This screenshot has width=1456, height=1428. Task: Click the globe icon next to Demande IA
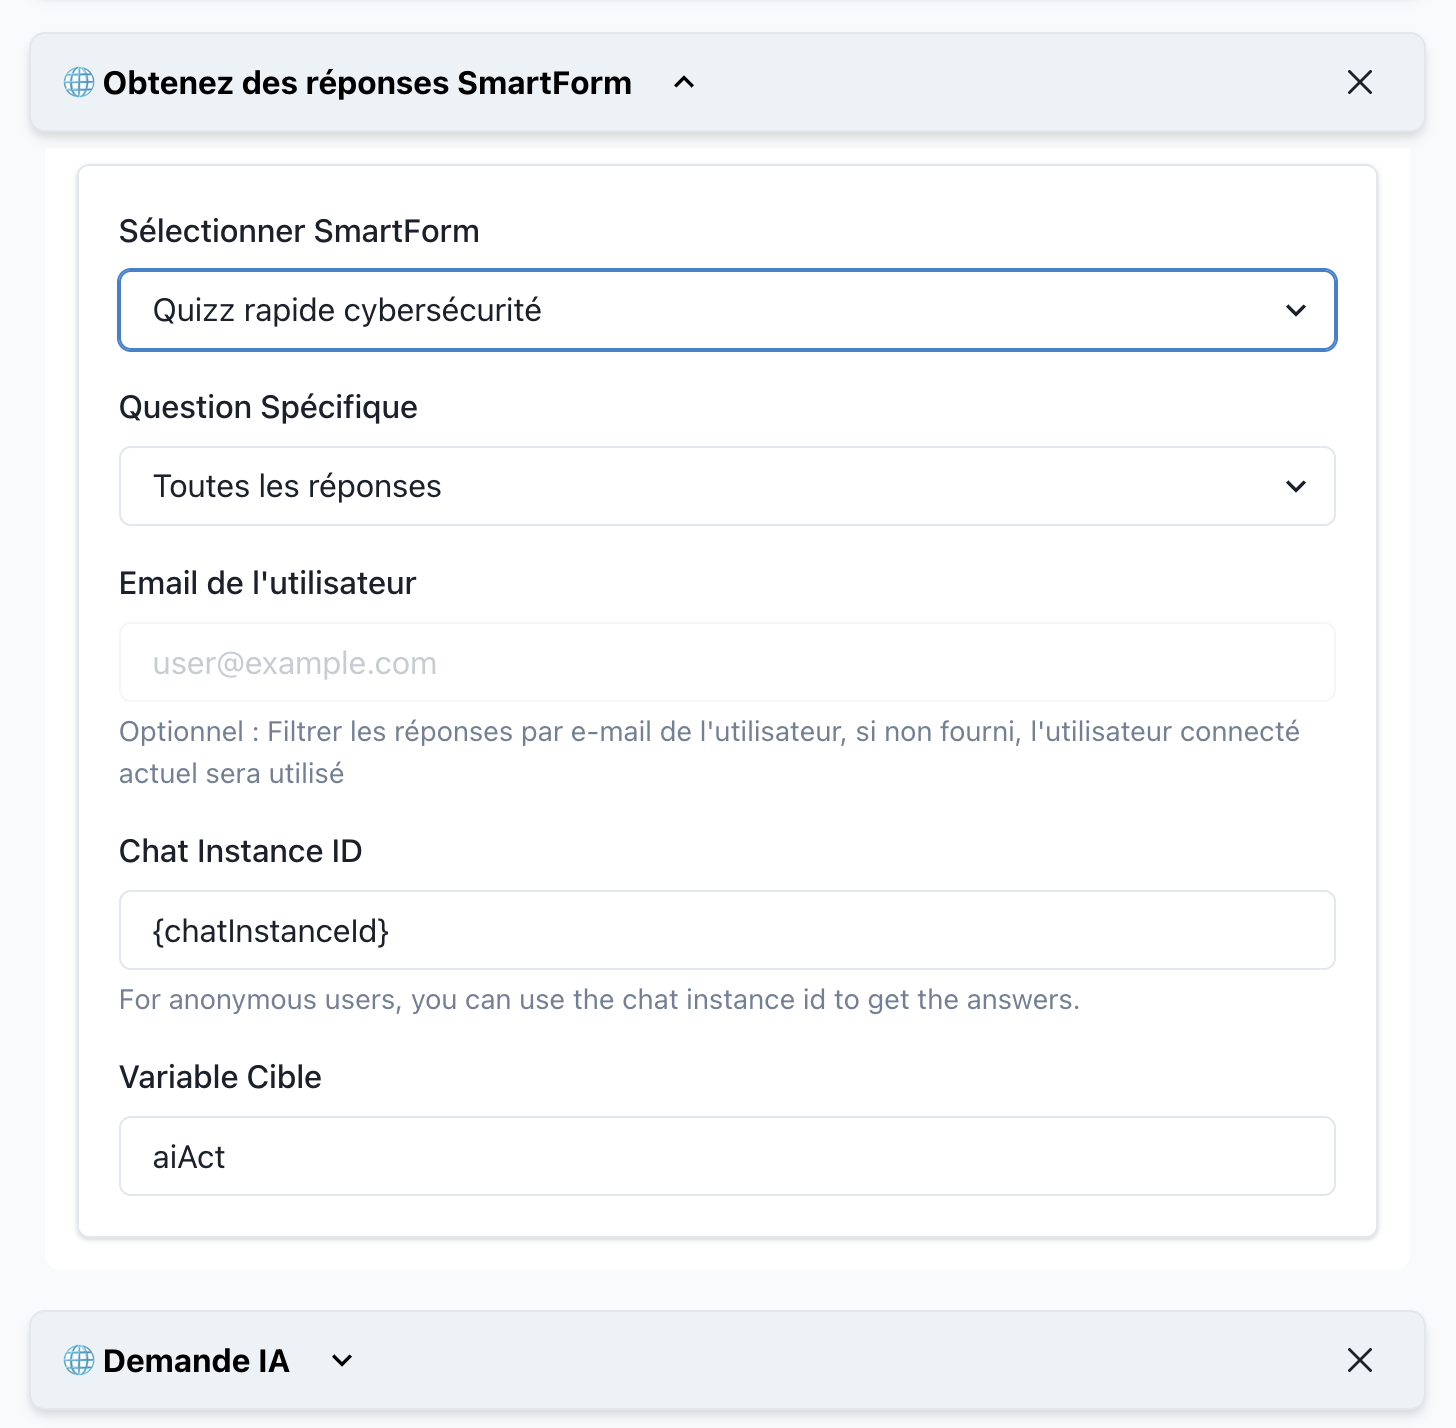pos(78,1361)
